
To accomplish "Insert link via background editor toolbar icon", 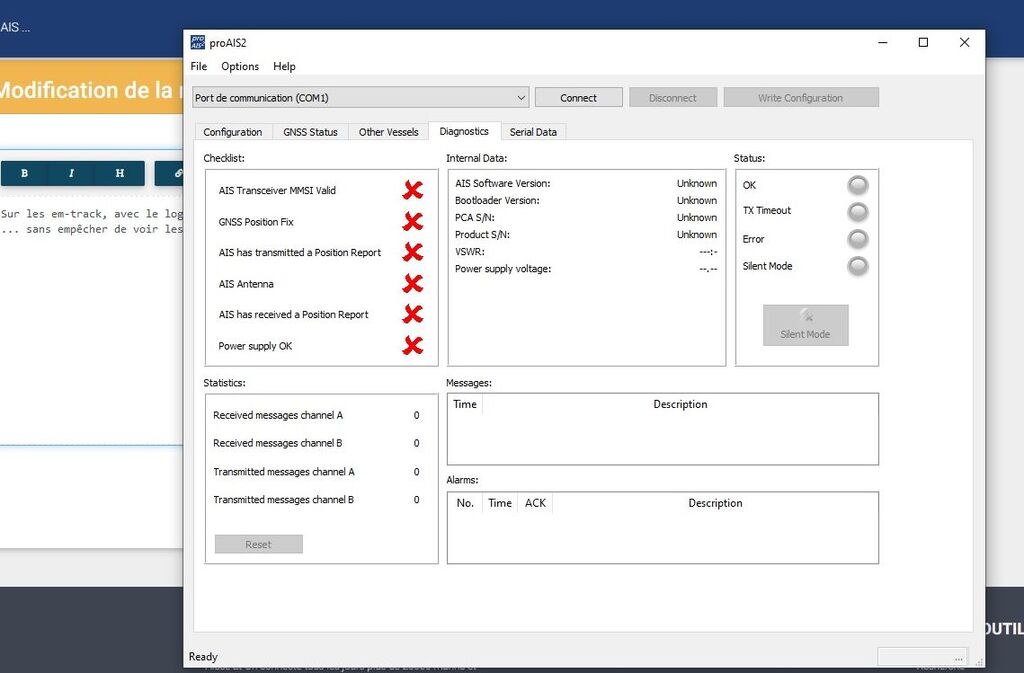I will click(172, 173).
